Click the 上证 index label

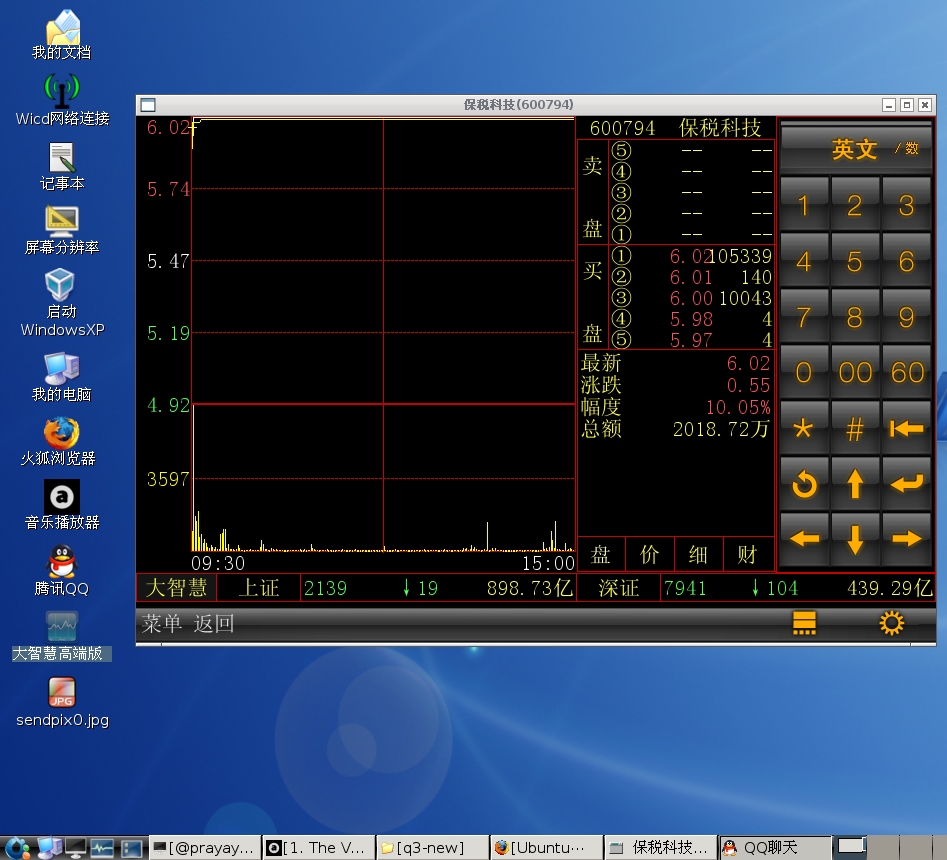[258, 588]
